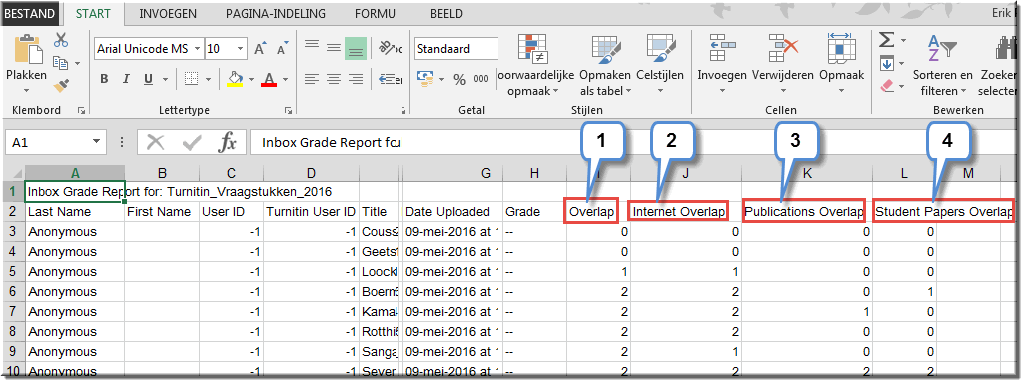Apply the red font color A
The width and height of the screenshot is (1025, 384).
(x=269, y=79)
